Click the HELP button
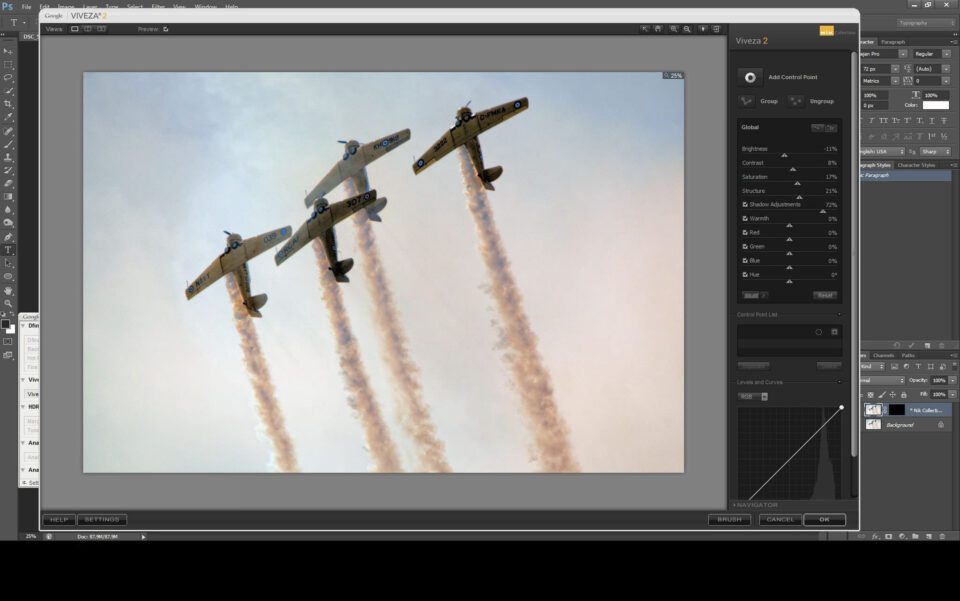This screenshot has height=601, width=960. (59, 520)
